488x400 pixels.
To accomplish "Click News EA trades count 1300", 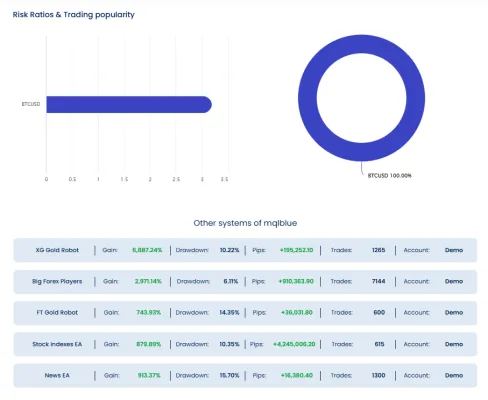I will pos(379,375).
